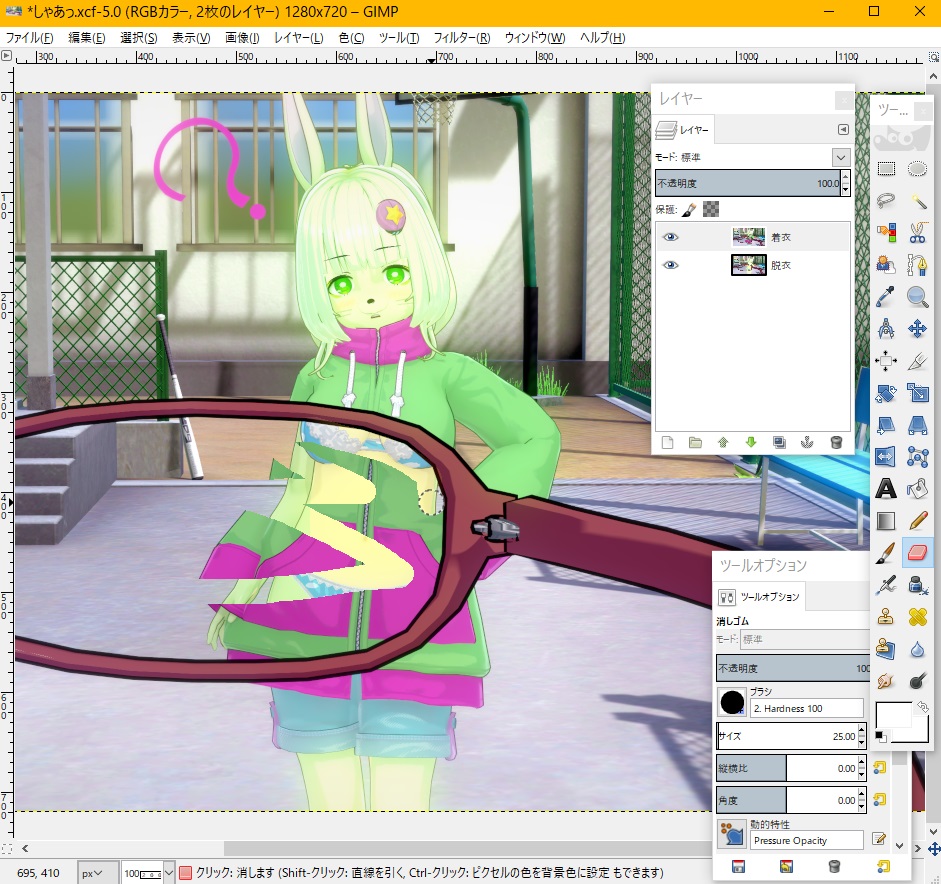Open the レイヤー menu in the menu bar
The width and height of the screenshot is (941, 884).
pos(298,38)
